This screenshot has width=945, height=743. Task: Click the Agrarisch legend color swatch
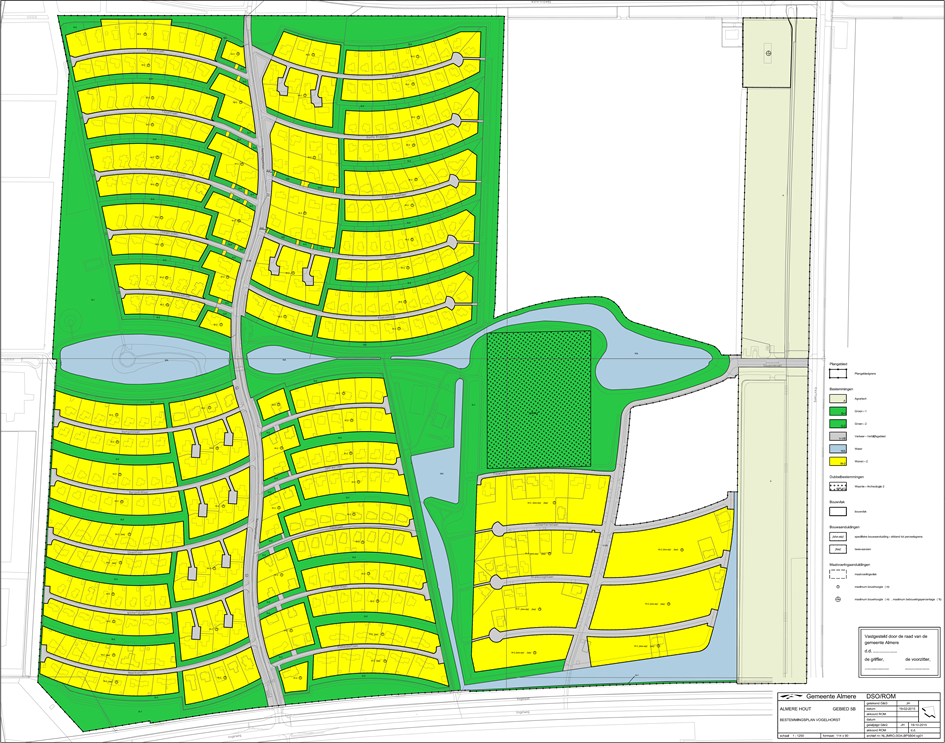(x=838, y=399)
